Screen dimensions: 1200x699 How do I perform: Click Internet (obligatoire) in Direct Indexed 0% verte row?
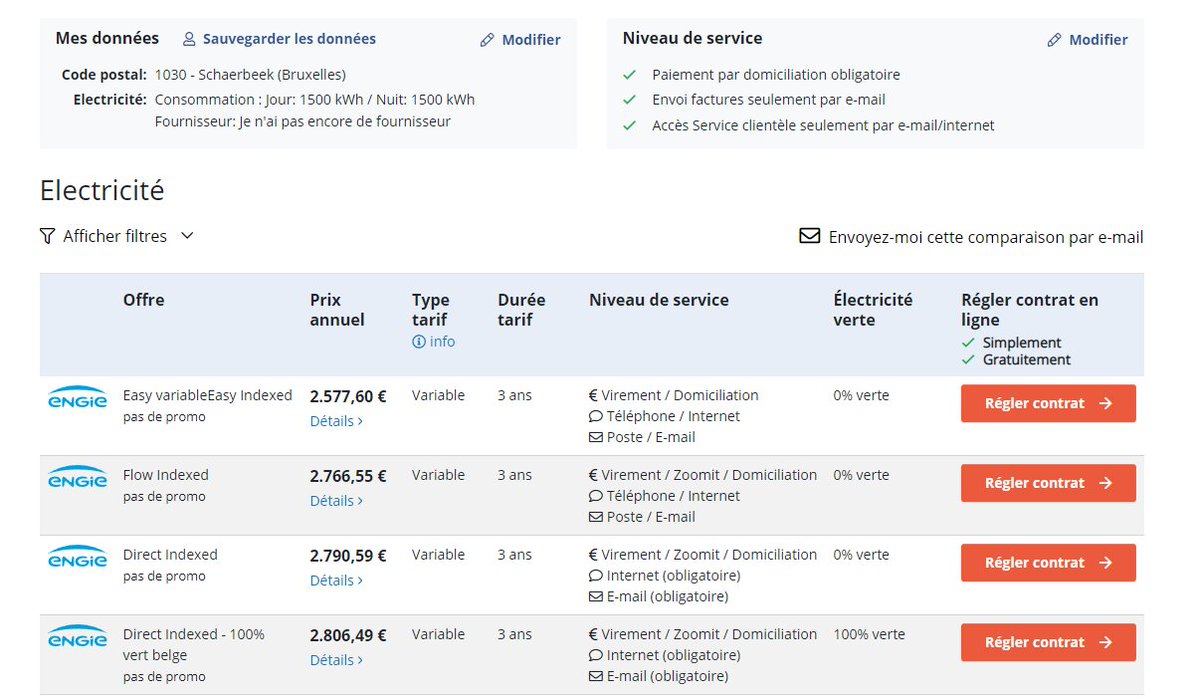[x=673, y=575]
